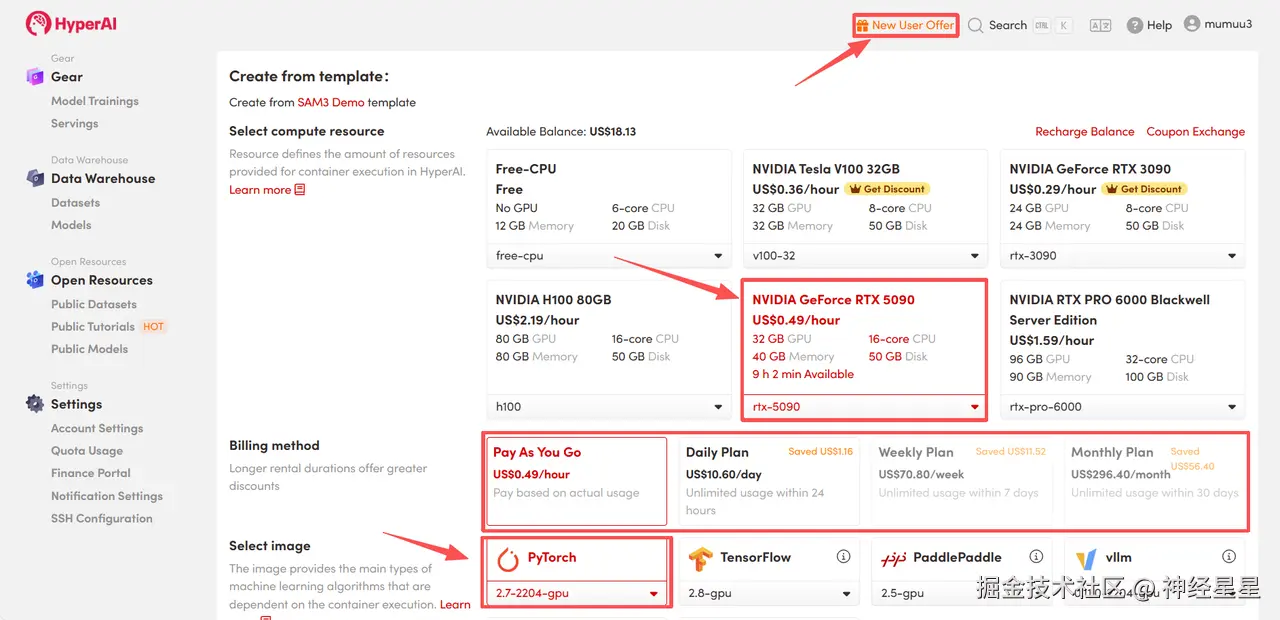Choose the Monthly Plan billing method
The height and width of the screenshot is (620, 1280).
(x=1154, y=480)
